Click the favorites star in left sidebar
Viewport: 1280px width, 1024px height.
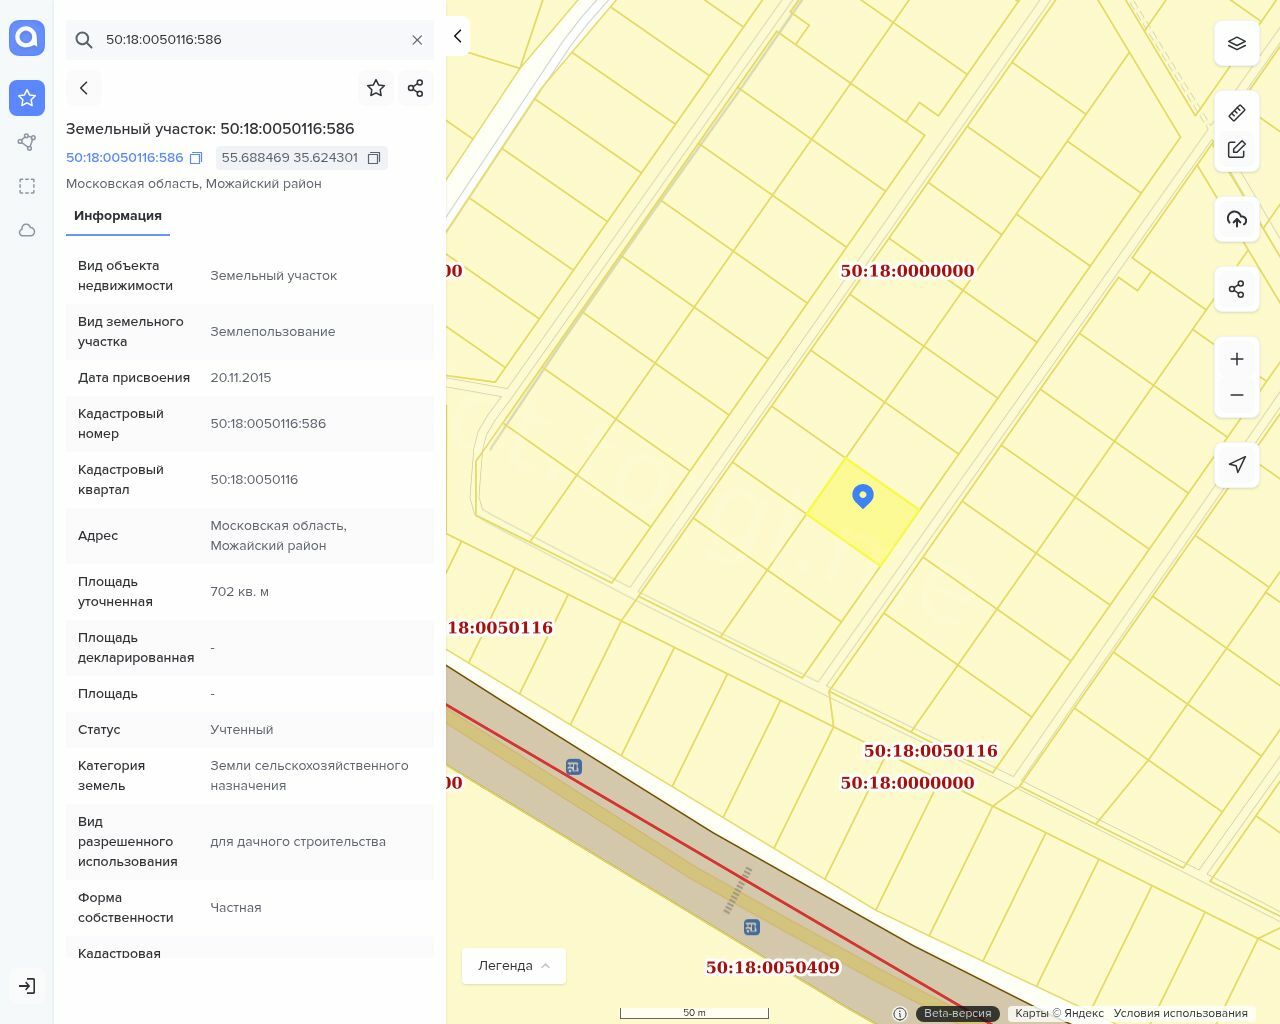(27, 98)
